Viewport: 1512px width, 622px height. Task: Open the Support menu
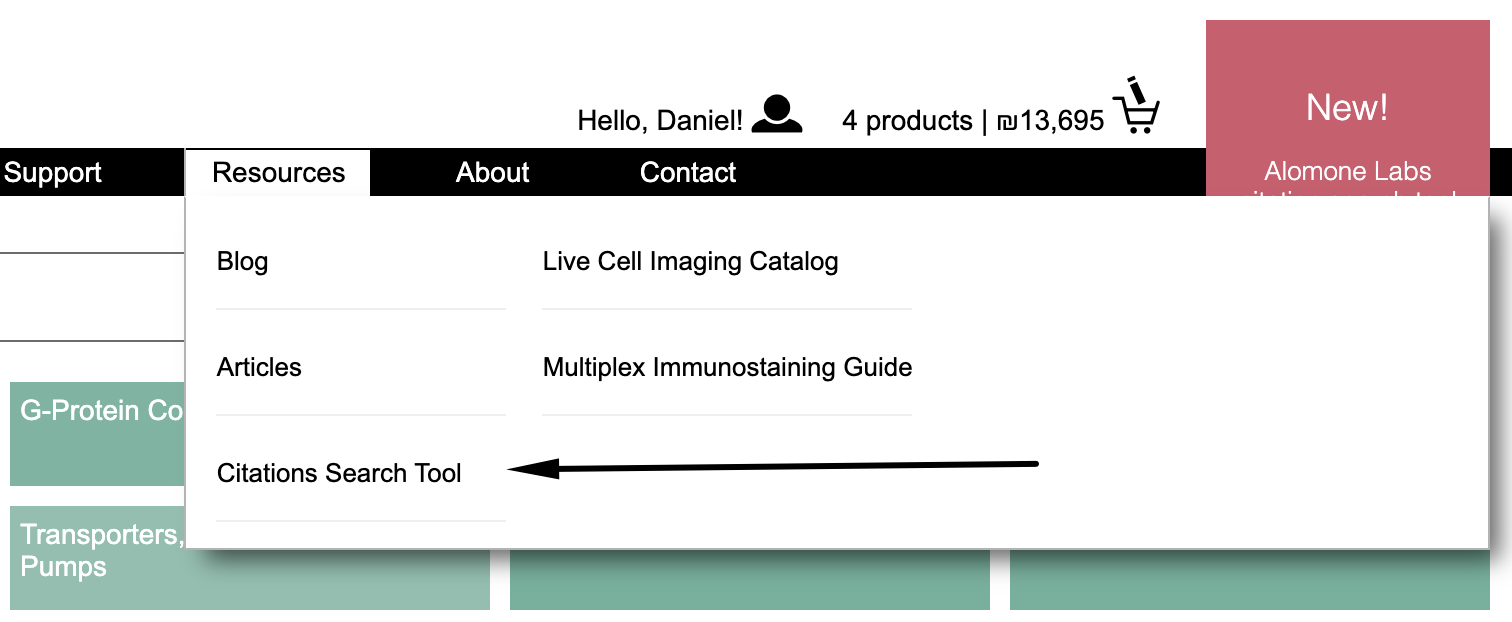(x=53, y=172)
